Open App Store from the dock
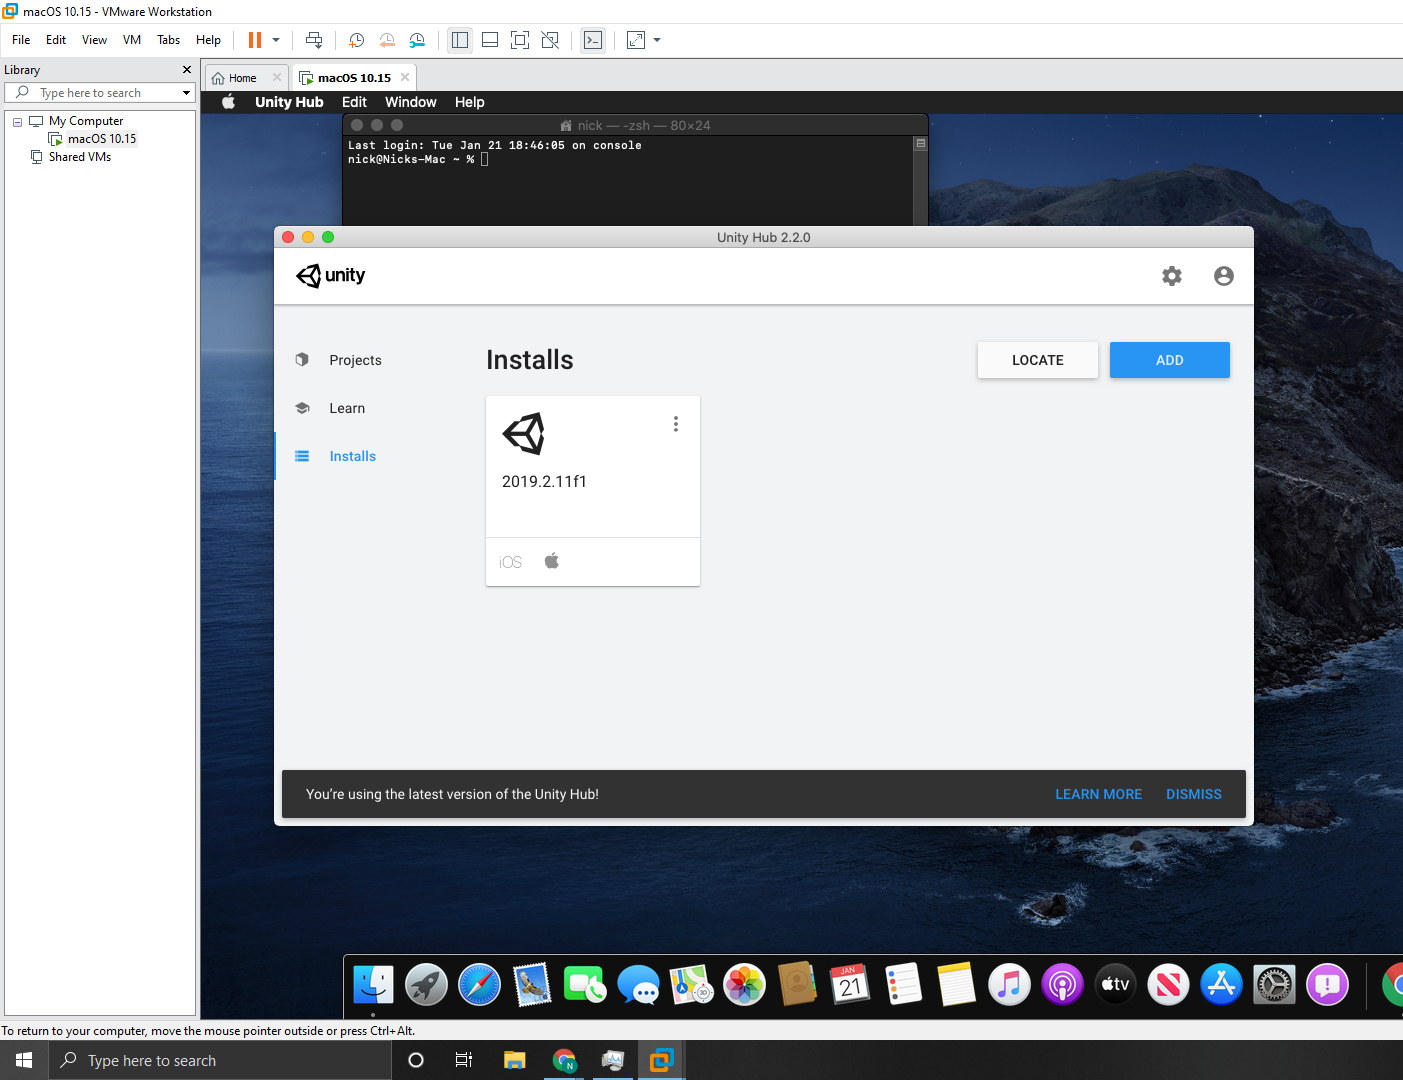1403x1080 pixels. [x=1221, y=985]
